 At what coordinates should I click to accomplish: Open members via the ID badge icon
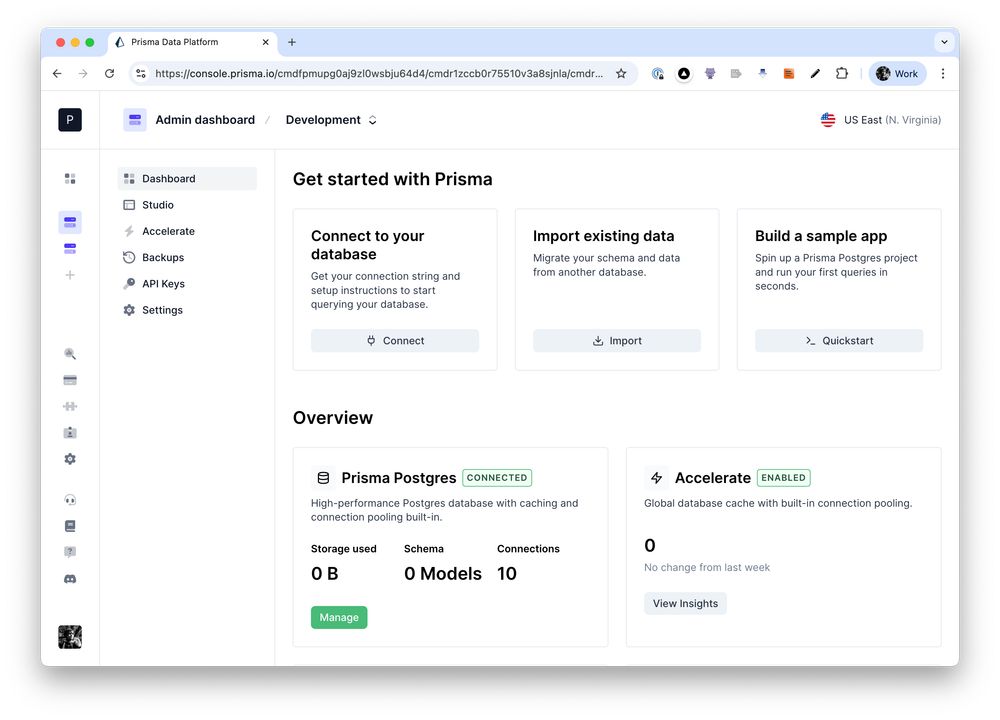pyautogui.click(x=70, y=433)
